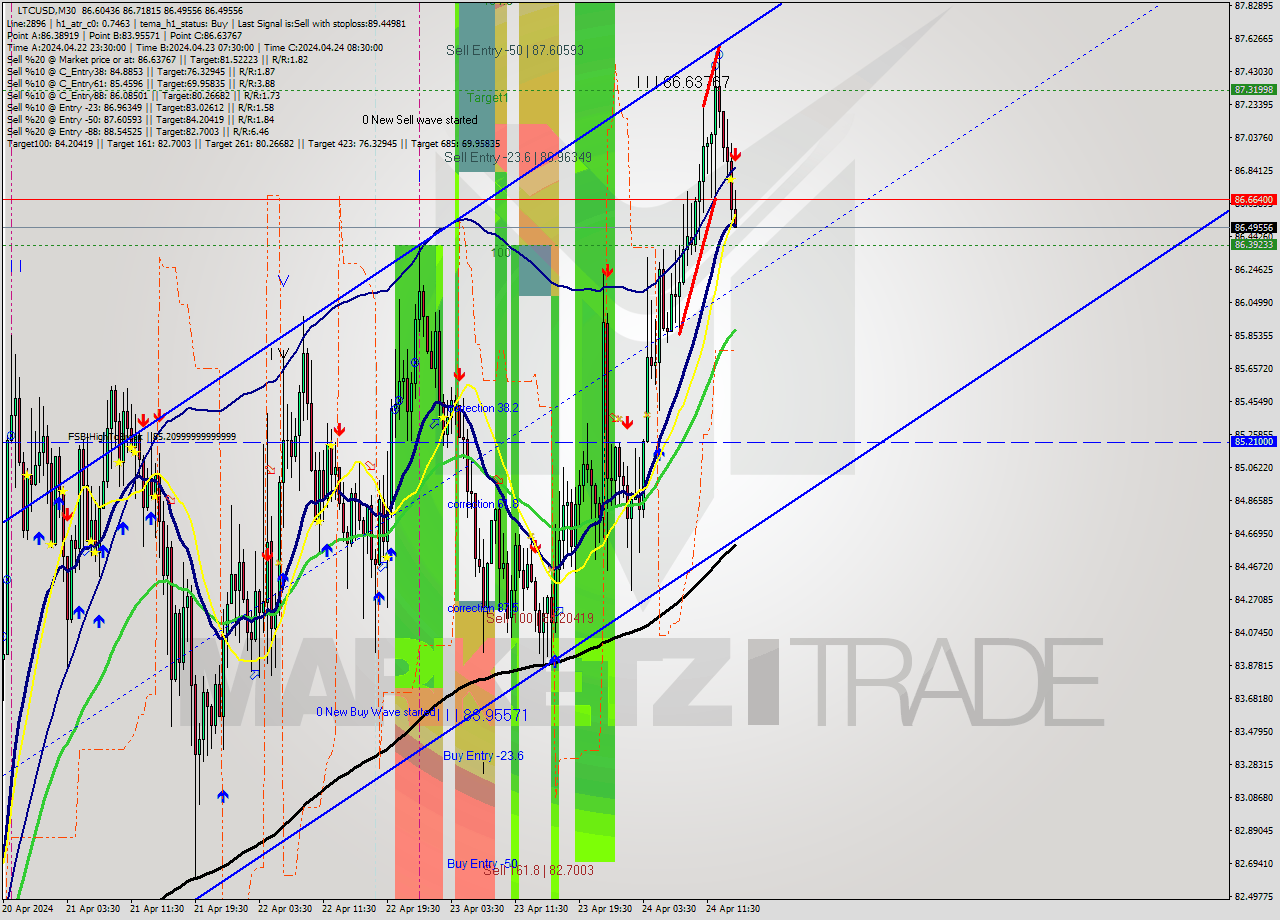The height and width of the screenshot is (920, 1280).
Task: Click the 'Buy Entry -50' label
Action: [482, 864]
